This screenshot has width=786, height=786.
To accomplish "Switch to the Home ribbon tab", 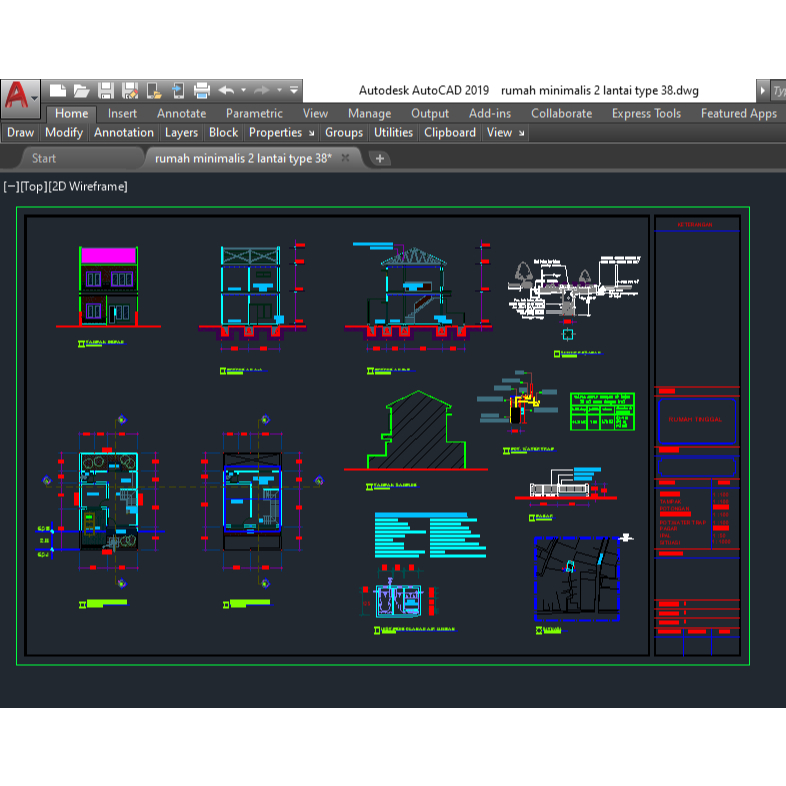I will point(72,114).
